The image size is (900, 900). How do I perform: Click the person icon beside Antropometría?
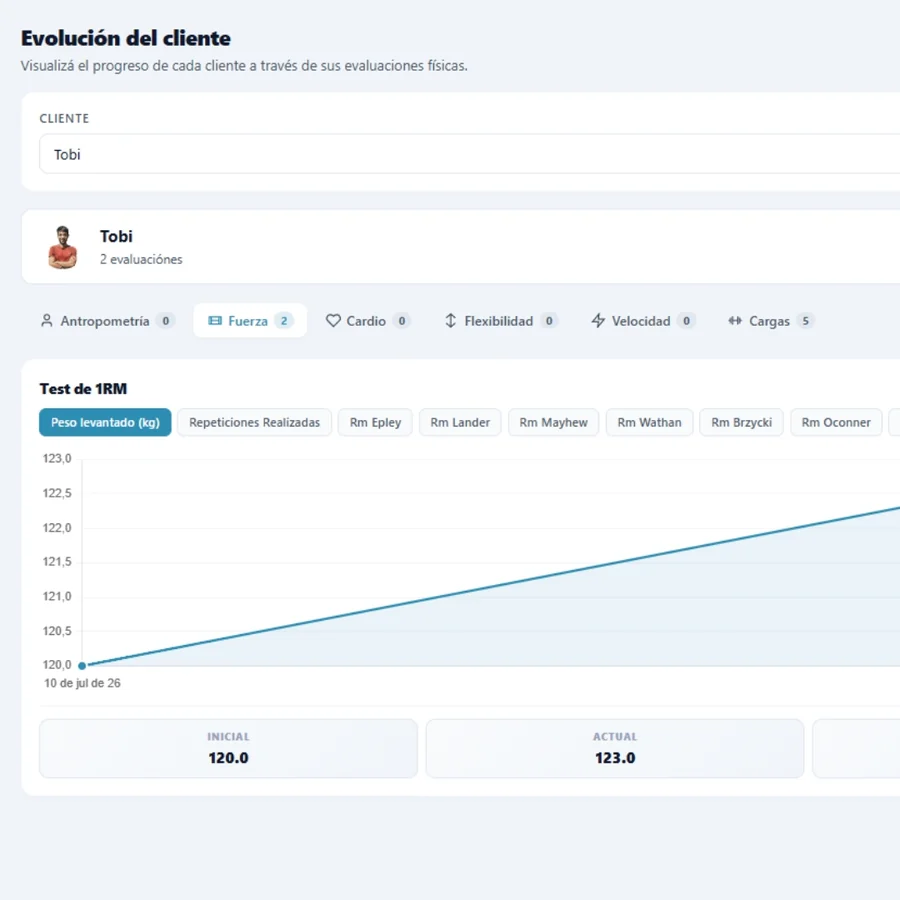47,321
